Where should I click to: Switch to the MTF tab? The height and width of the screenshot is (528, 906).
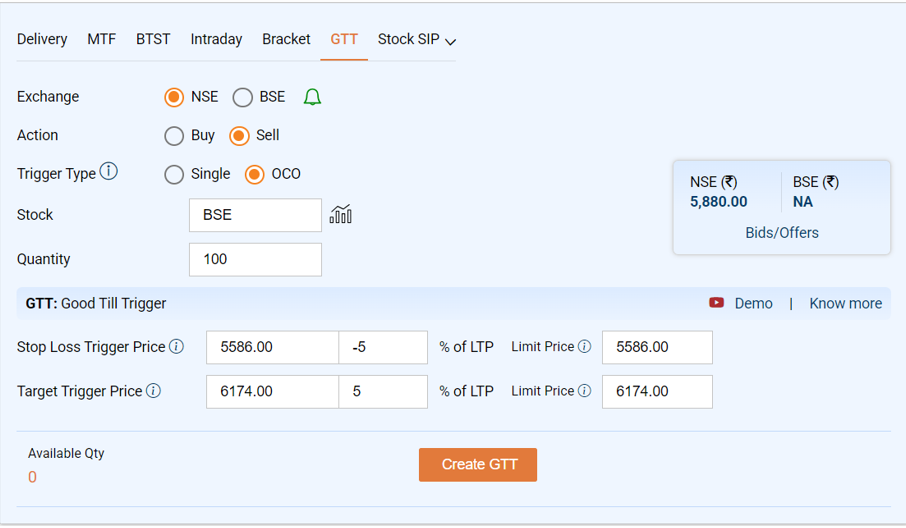(x=101, y=40)
